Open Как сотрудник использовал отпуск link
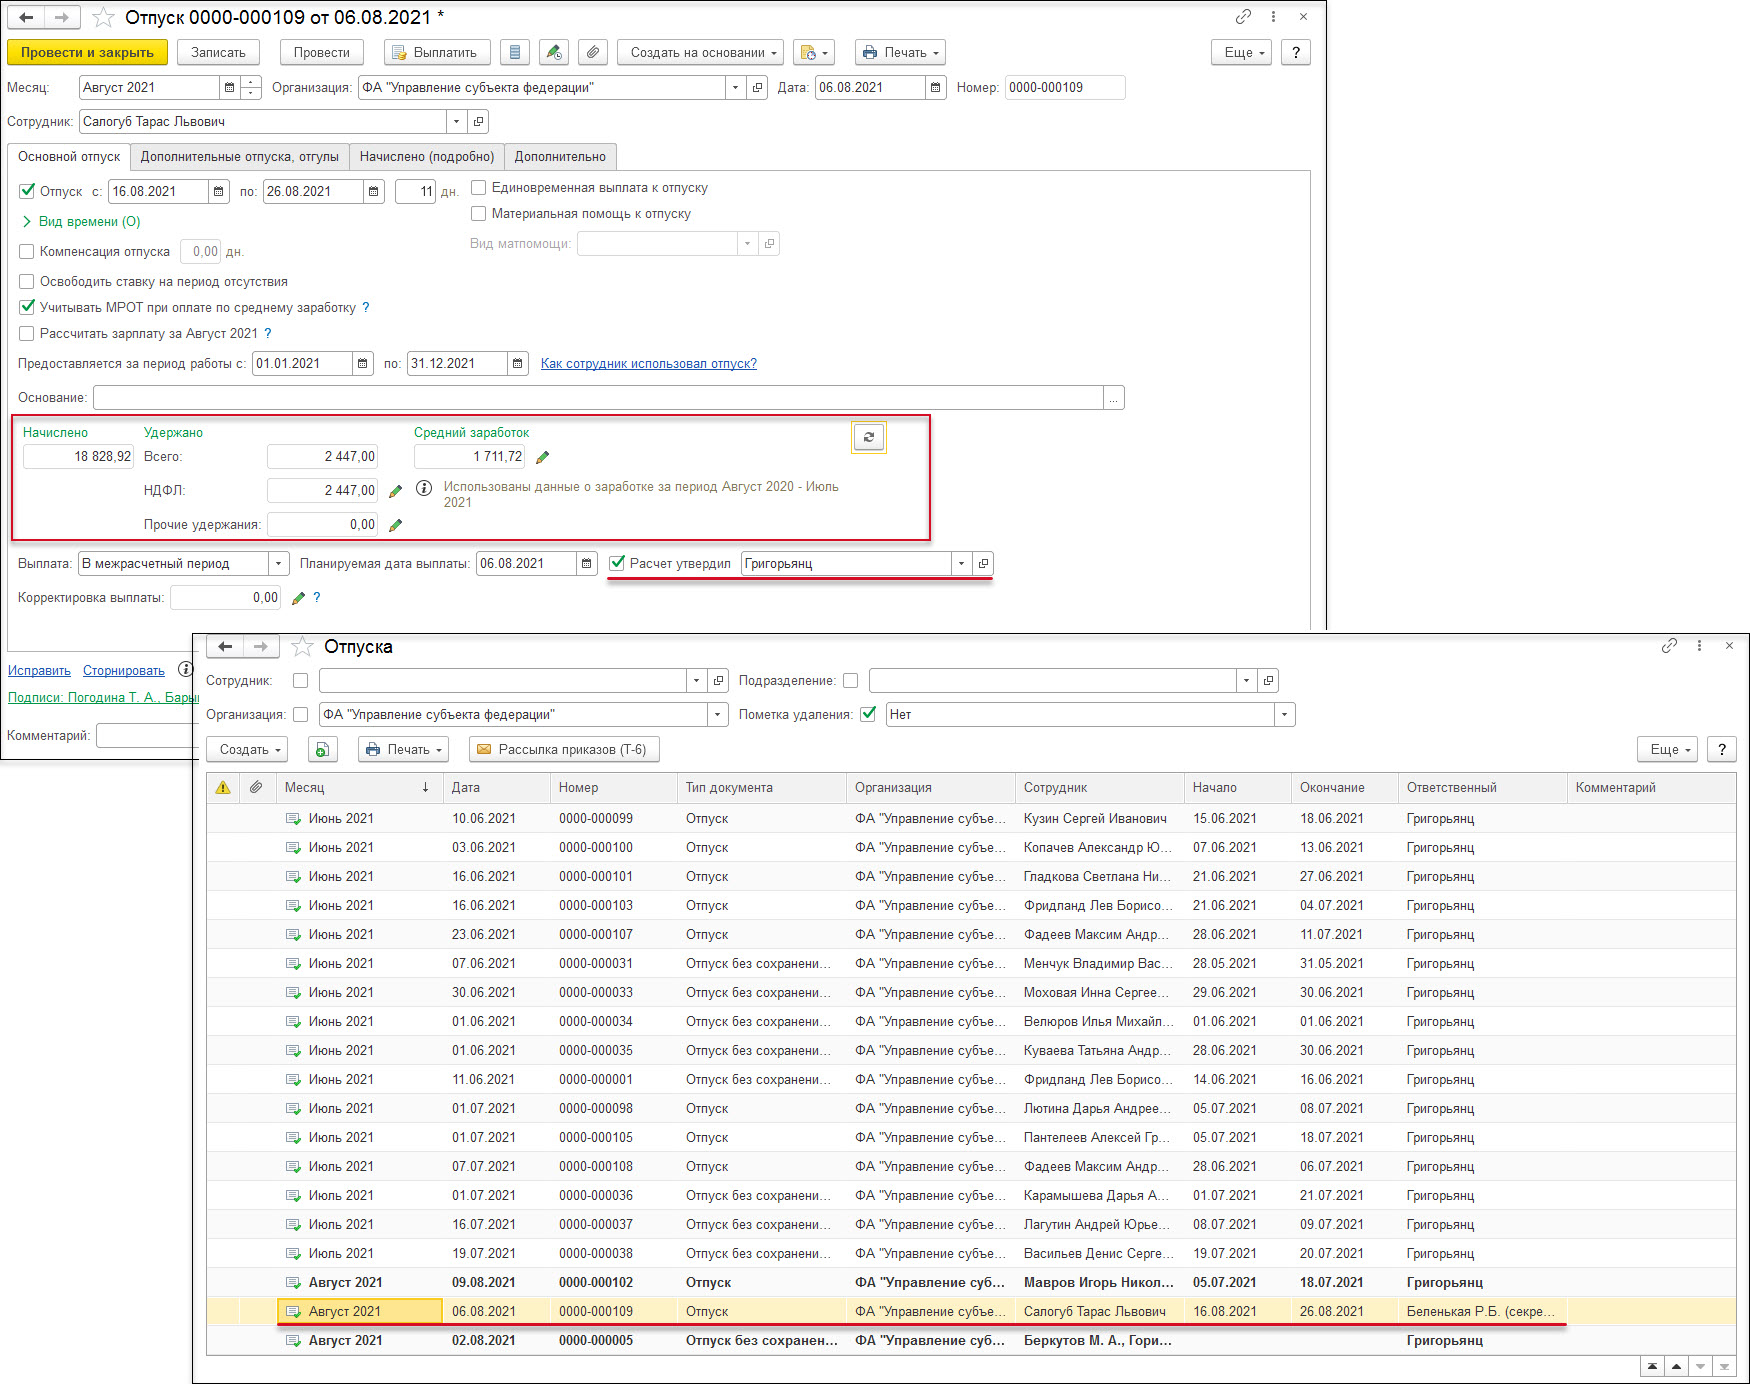 click(x=649, y=364)
